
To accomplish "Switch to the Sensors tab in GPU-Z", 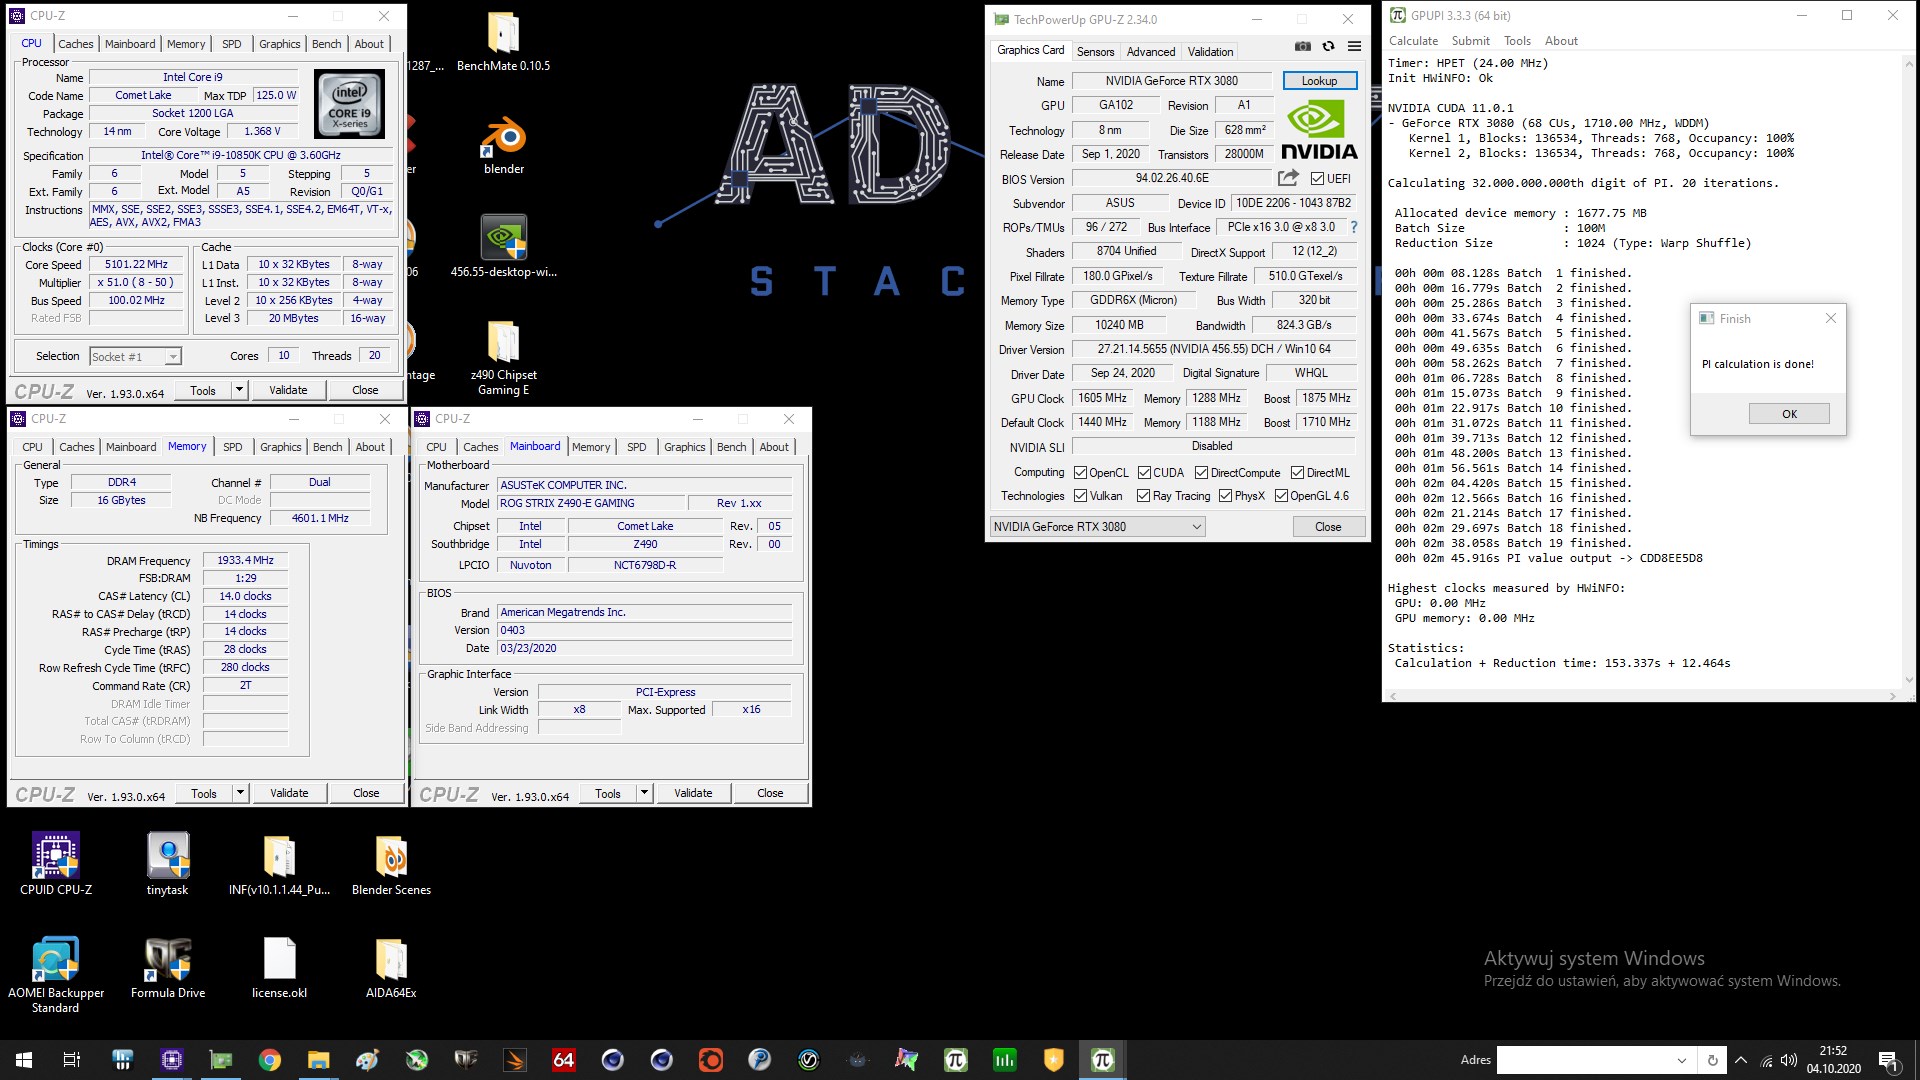I will click(x=1095, y=52).
